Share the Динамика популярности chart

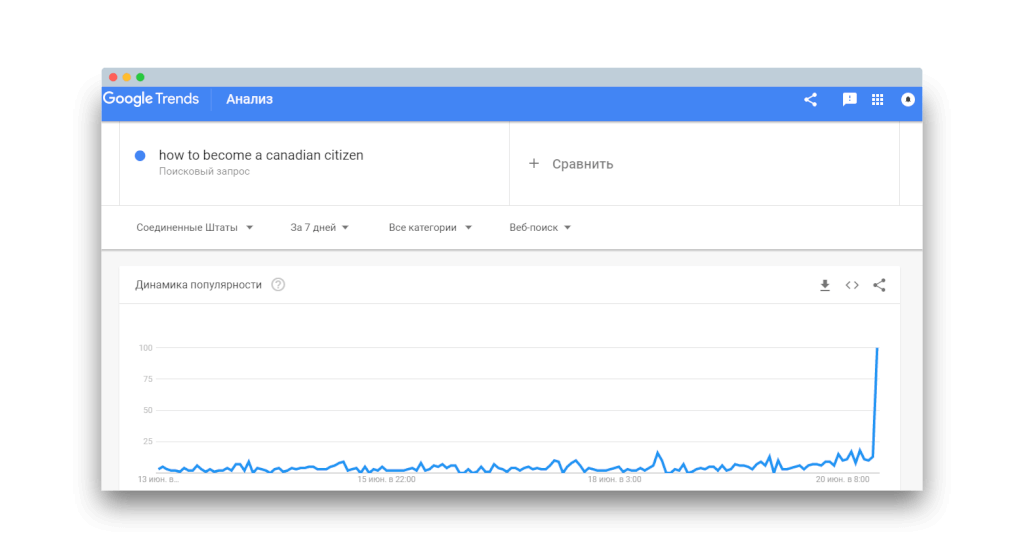coord(879,285)
